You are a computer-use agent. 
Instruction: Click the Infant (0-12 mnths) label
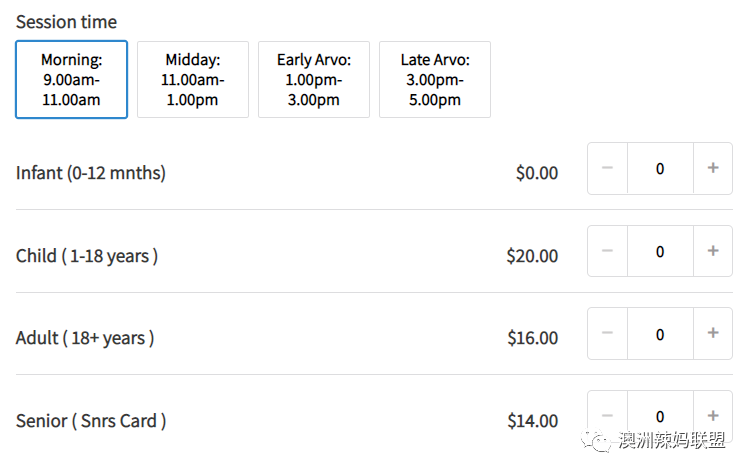tap(91, 173)
